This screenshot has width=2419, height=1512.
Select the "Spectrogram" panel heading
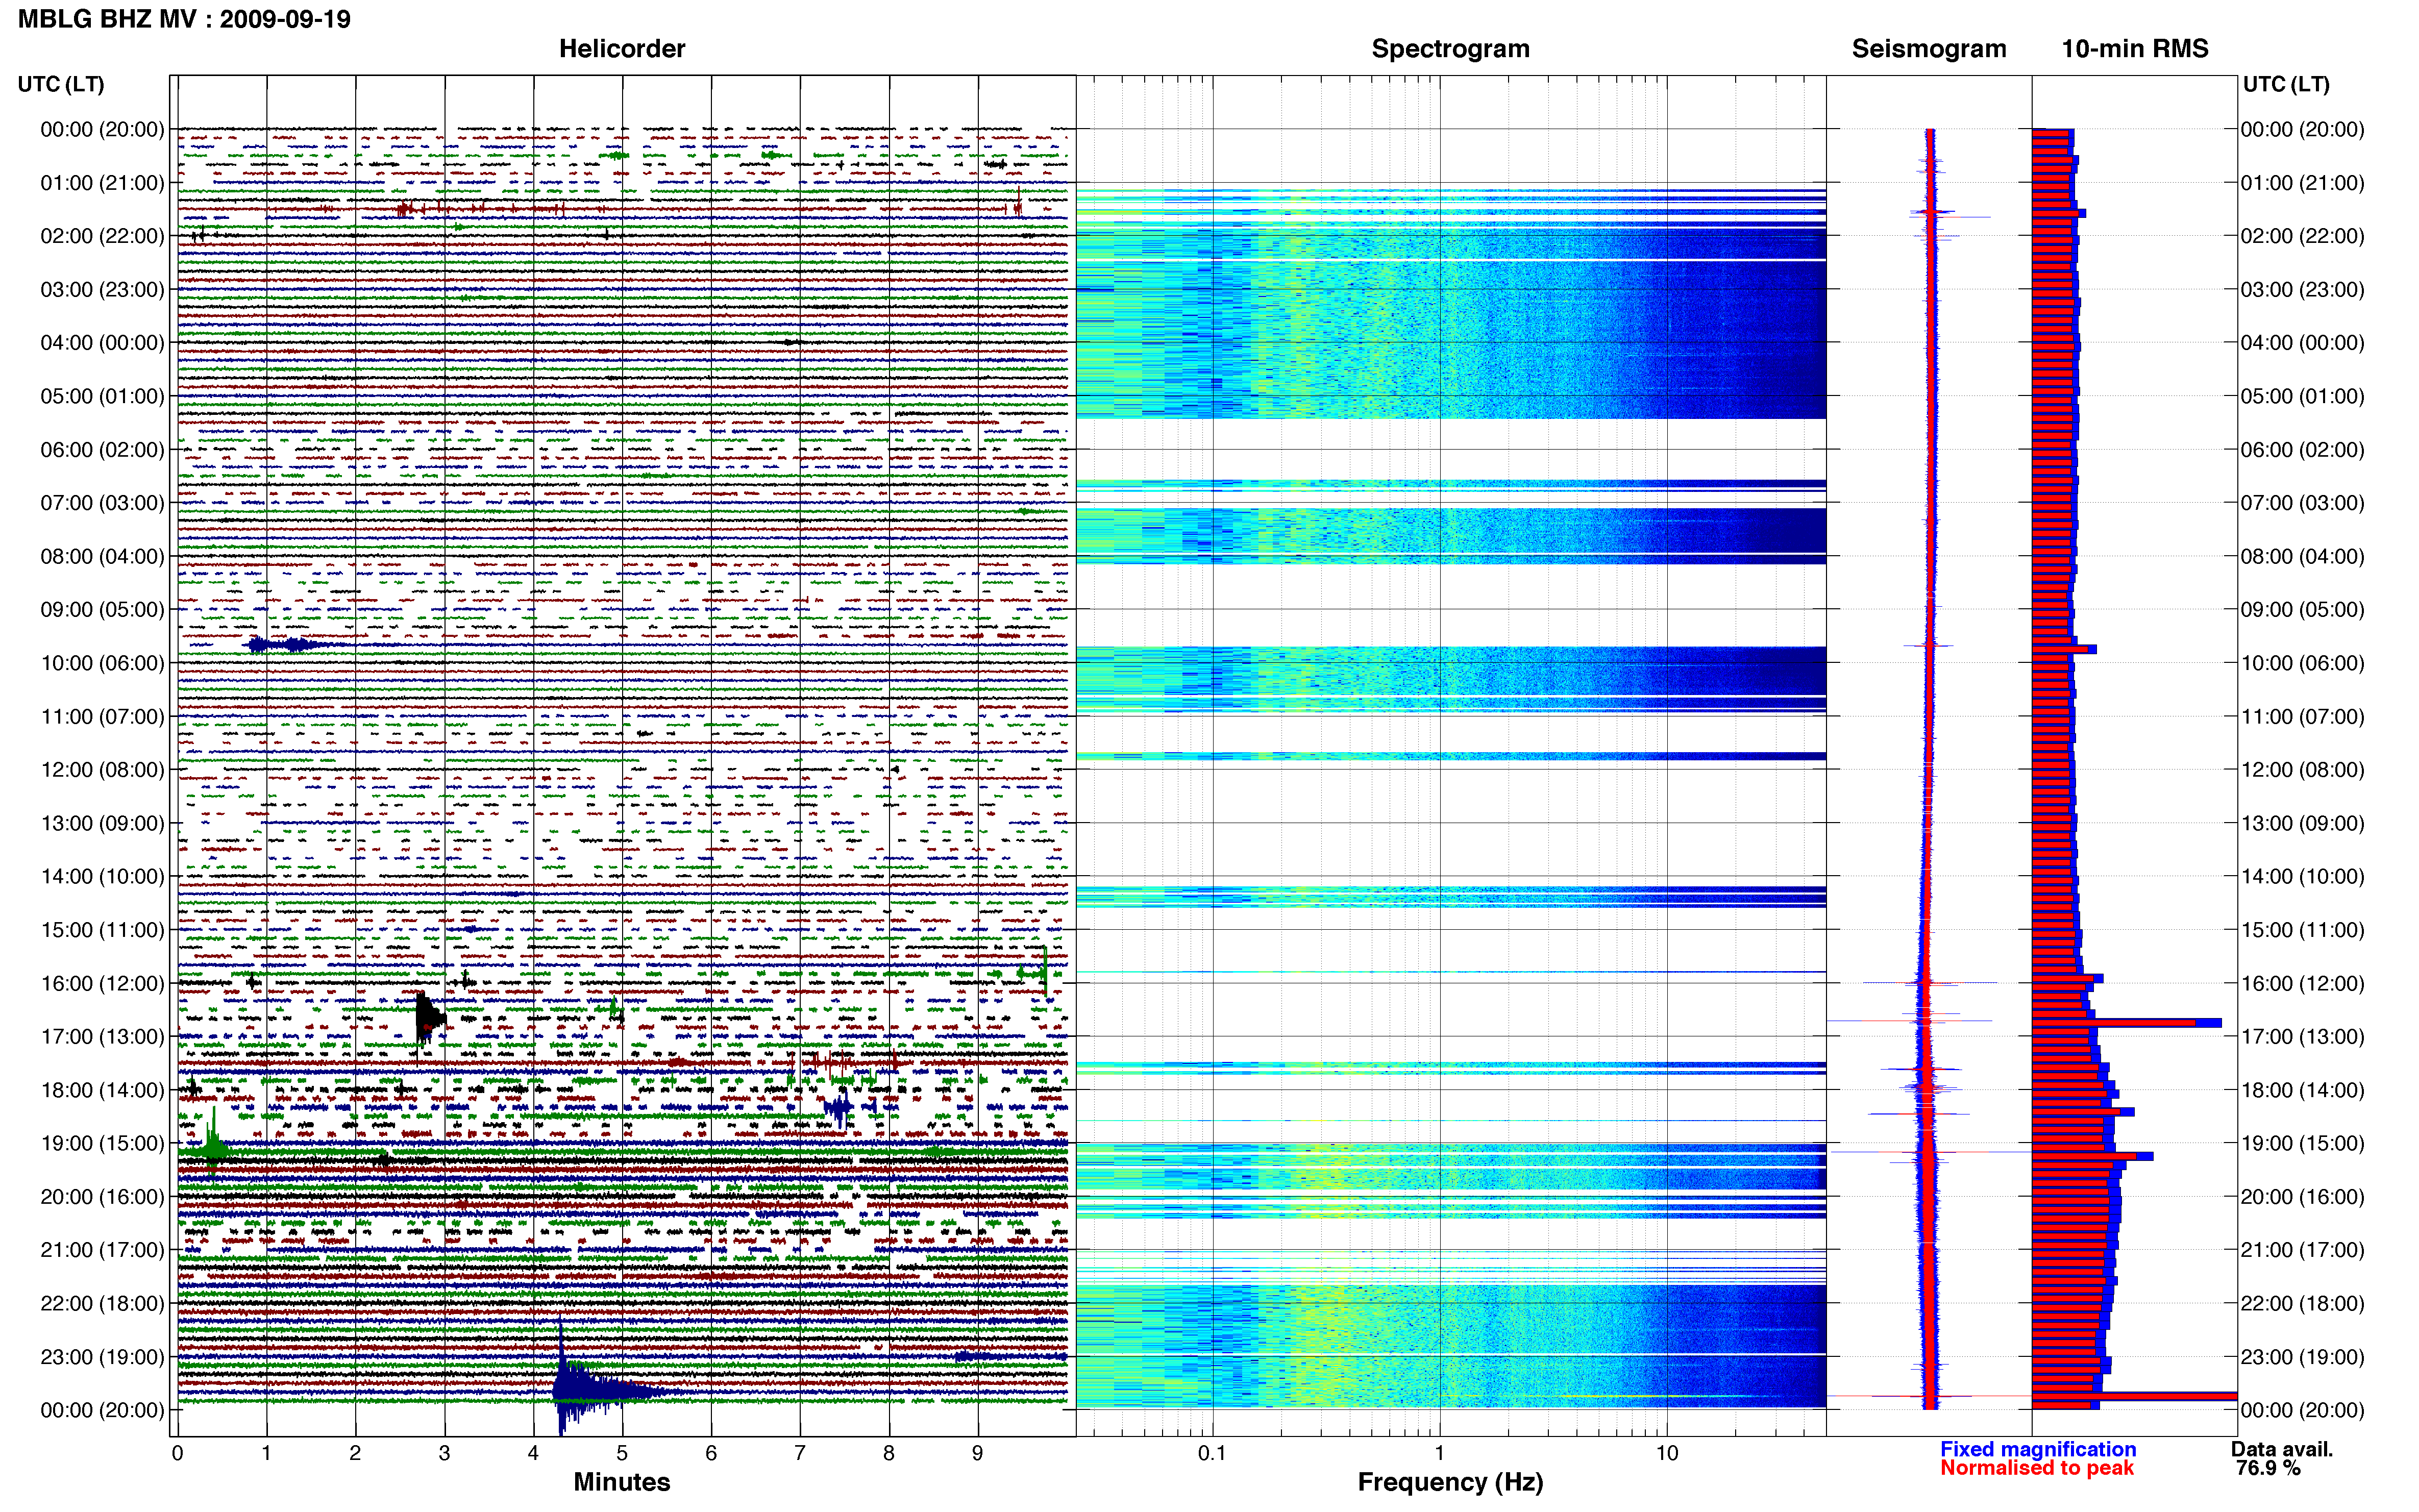point(1450,49)
